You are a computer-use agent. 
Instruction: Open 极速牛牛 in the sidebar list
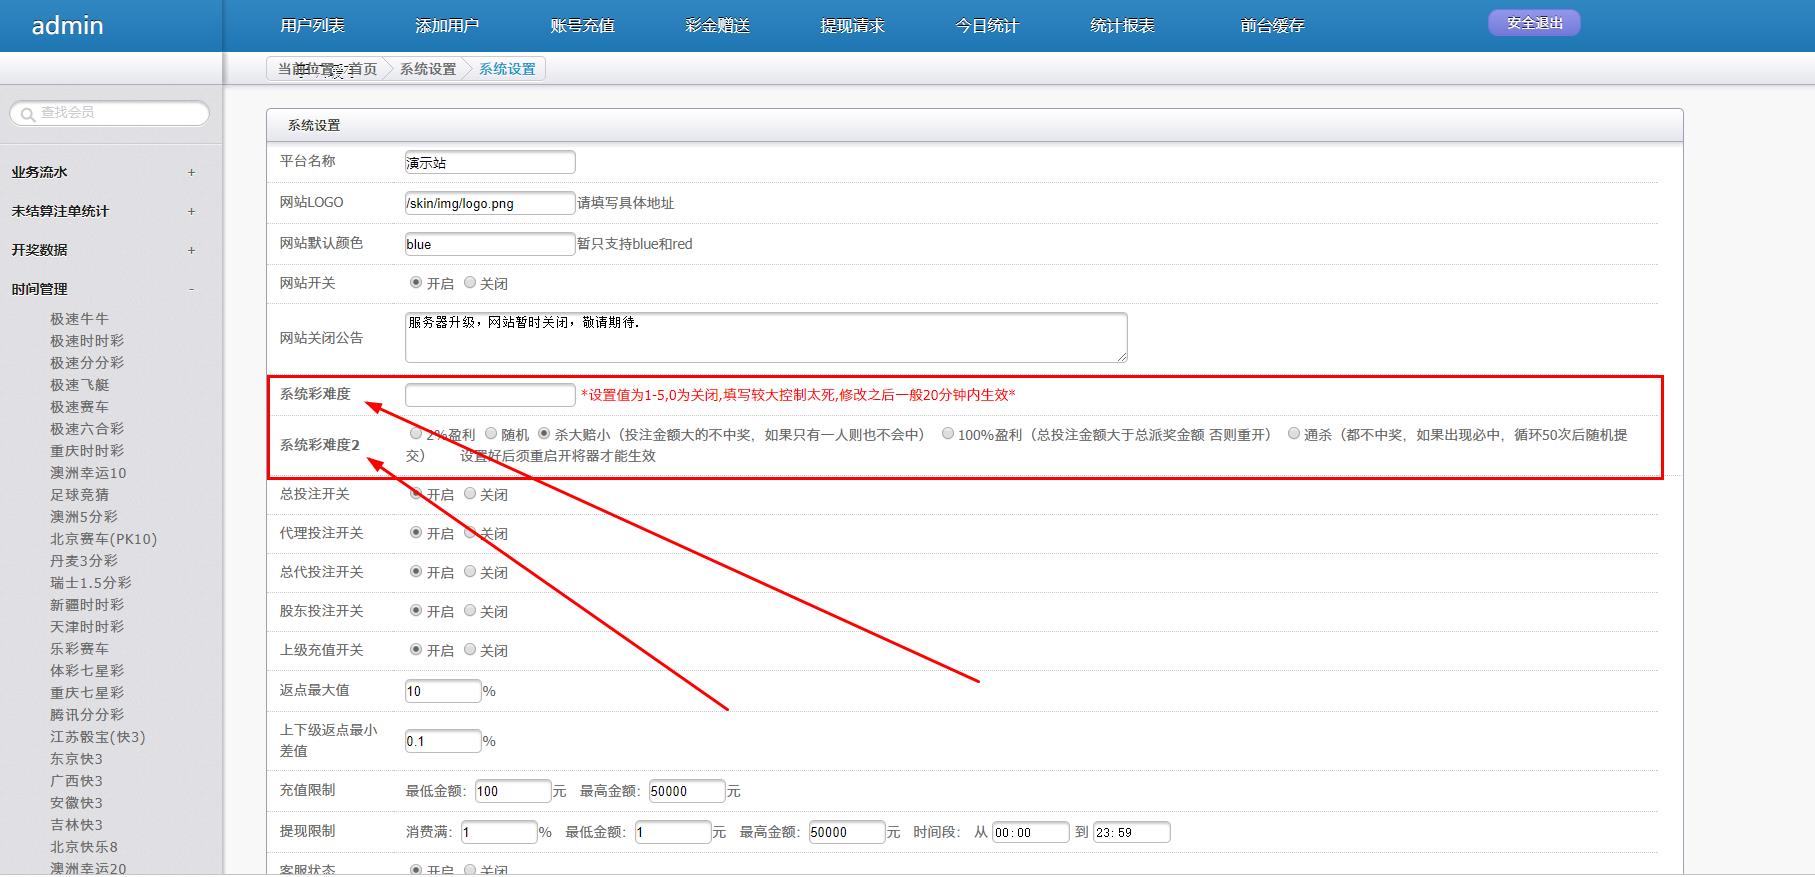click(79, 319)
